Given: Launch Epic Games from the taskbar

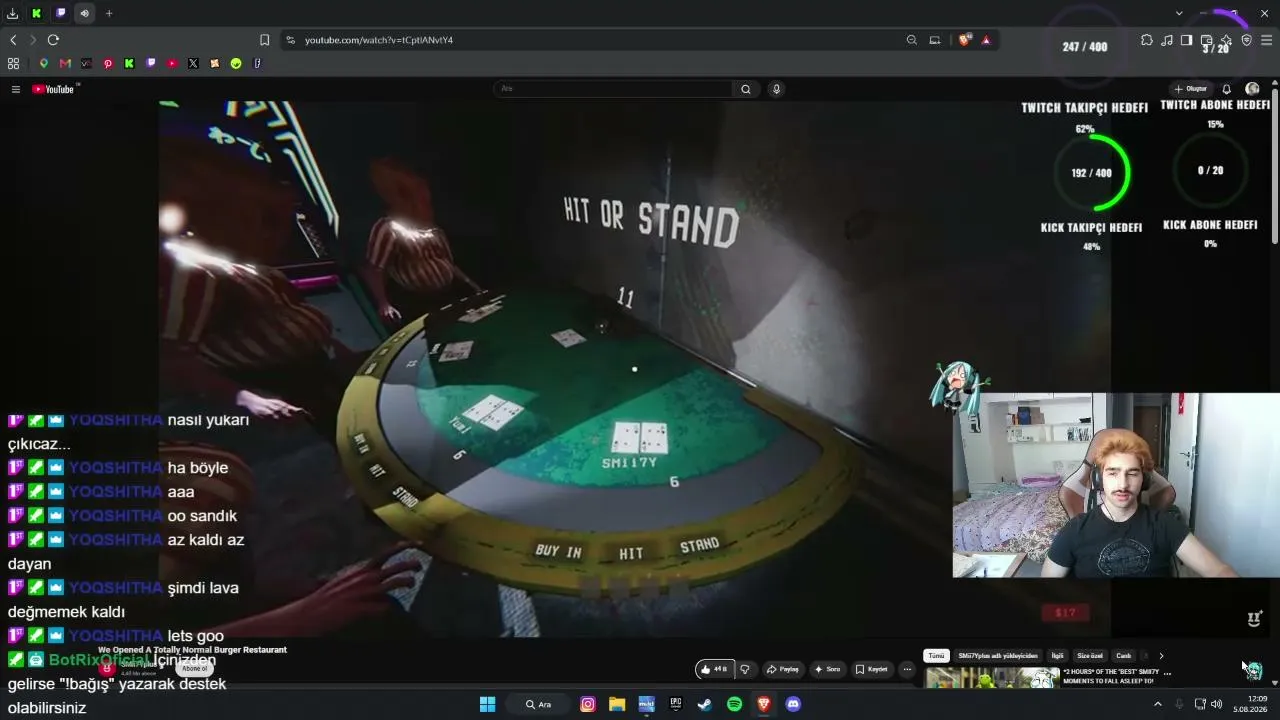Looking at the screenshot, I should [676, 704].
